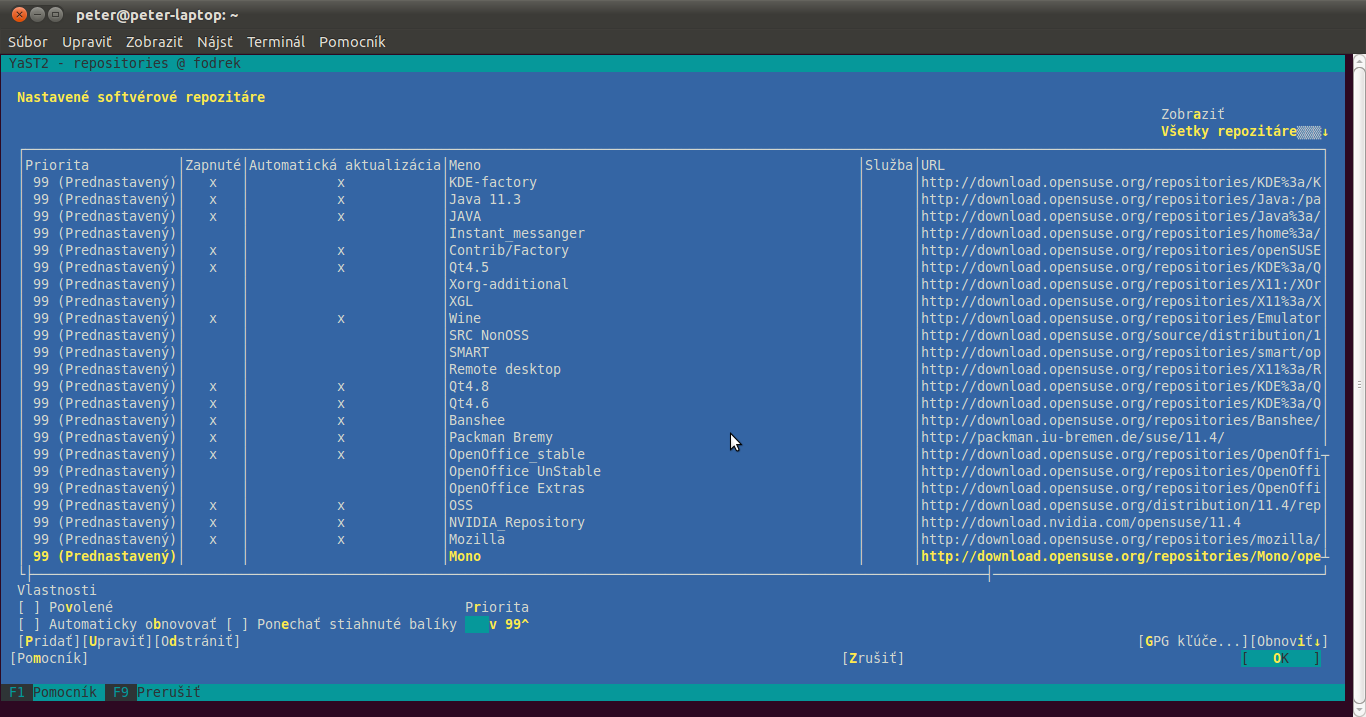This screenshot has height=717, width=1366.
Task: Click the Zrušiť button
Action: 873,658
